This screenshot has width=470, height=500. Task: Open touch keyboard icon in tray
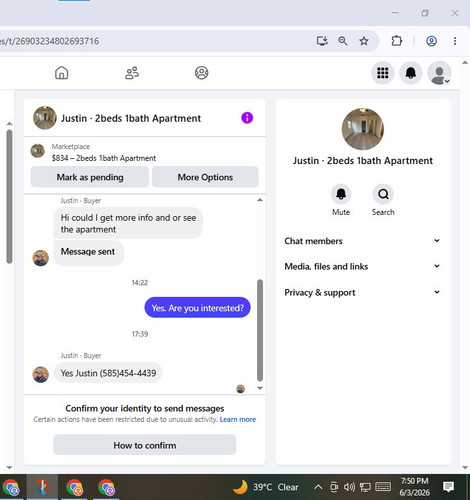coord(383,487)
